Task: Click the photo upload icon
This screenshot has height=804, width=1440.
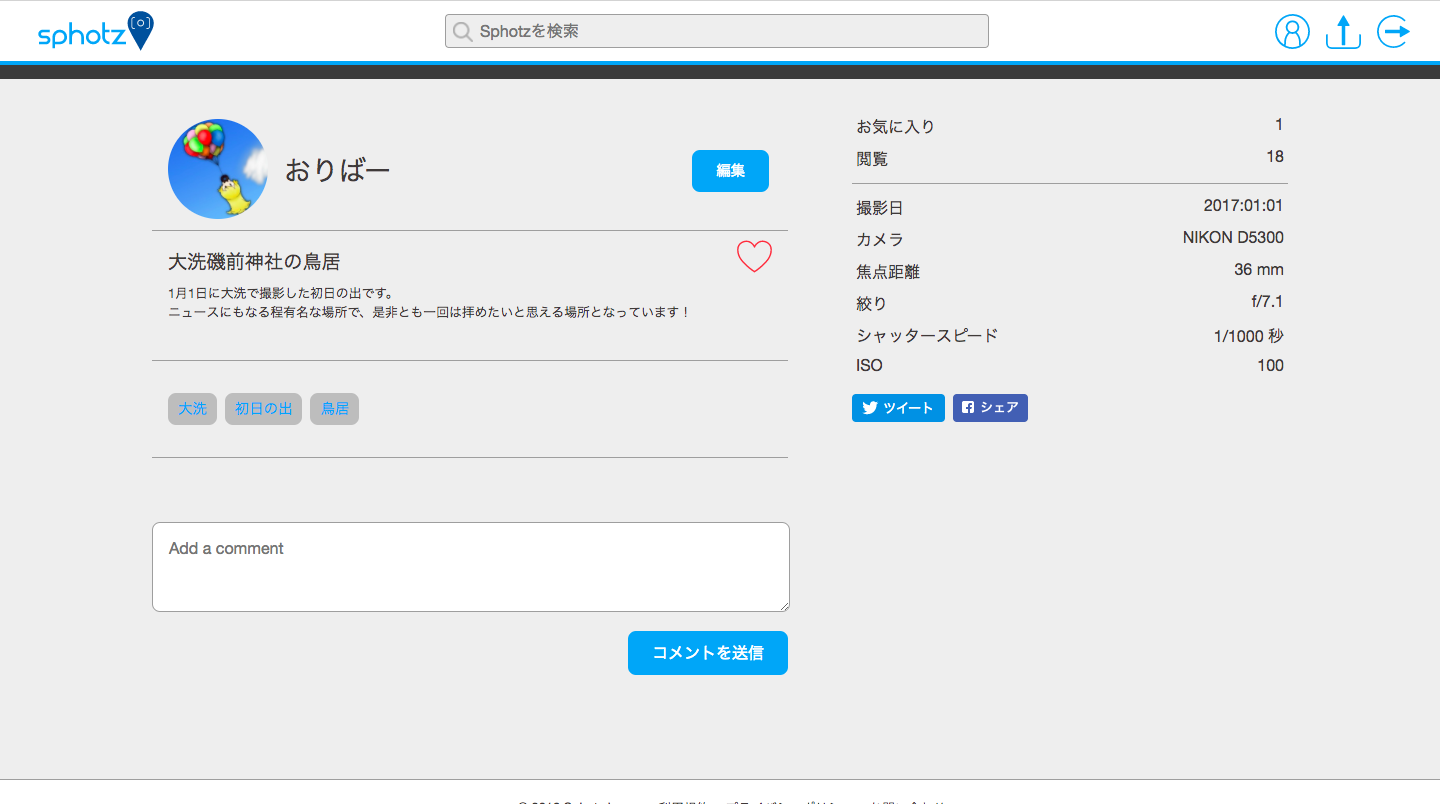Action: pos(1342,31)
